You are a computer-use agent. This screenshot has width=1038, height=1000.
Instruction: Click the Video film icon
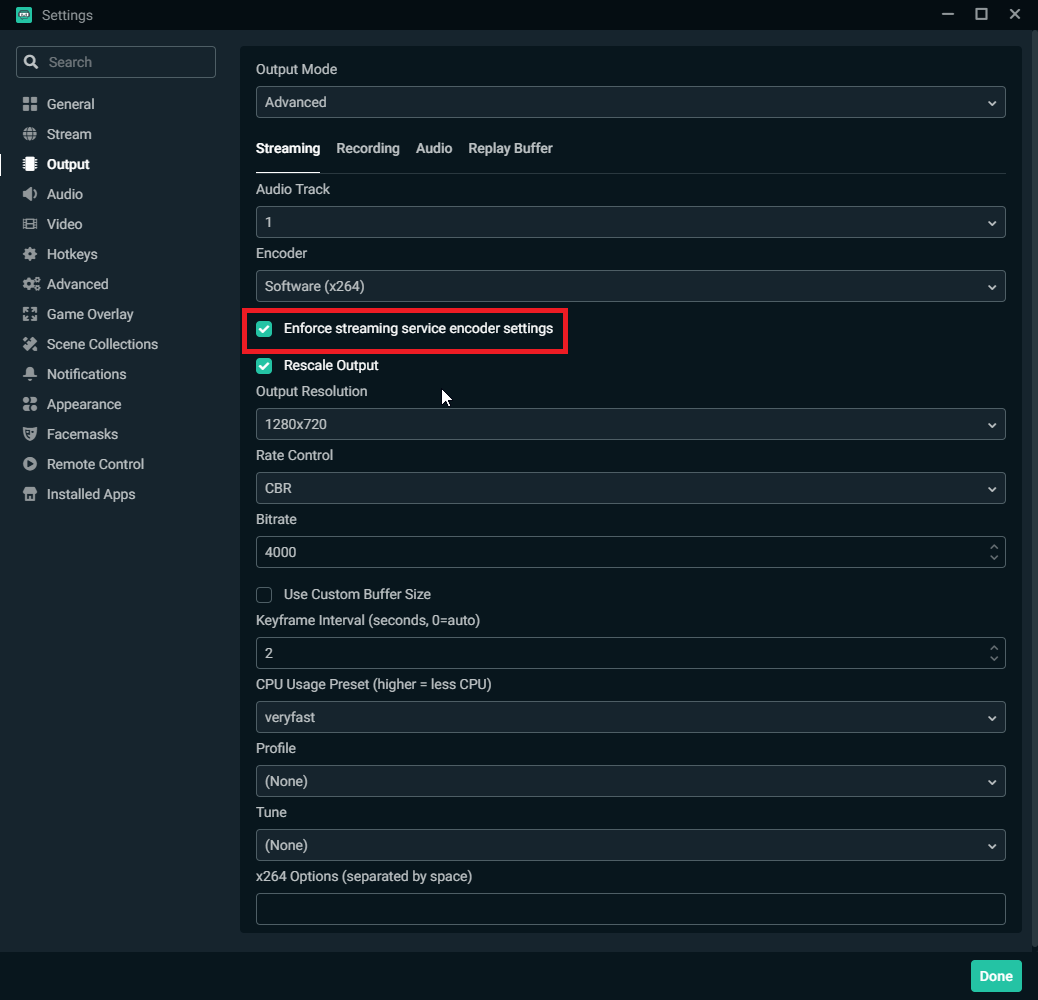pos(30,224)
